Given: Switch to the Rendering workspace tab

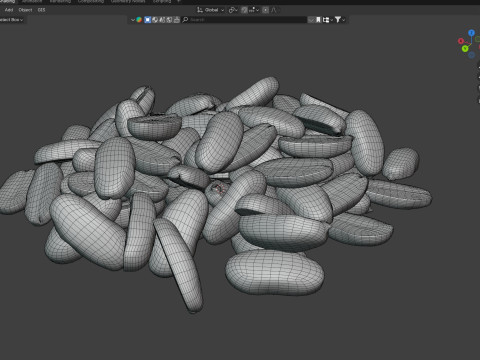Looking at the screenshot, I should [x=60, y=1].
